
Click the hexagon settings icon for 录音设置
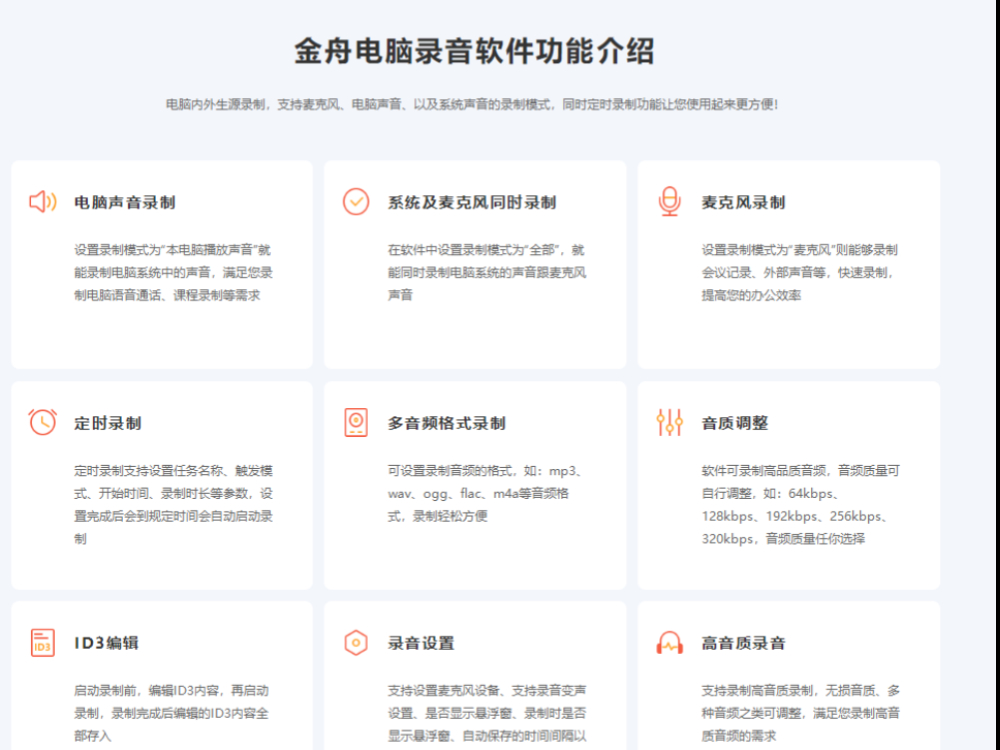coord(356,642)
